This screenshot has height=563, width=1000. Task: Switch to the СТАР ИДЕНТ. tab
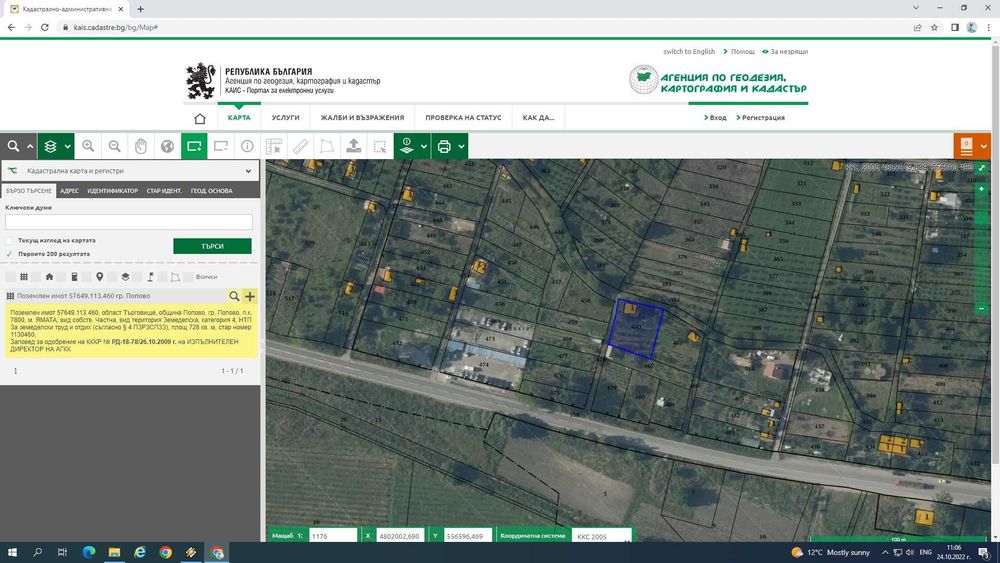click(x=164, y=191)
